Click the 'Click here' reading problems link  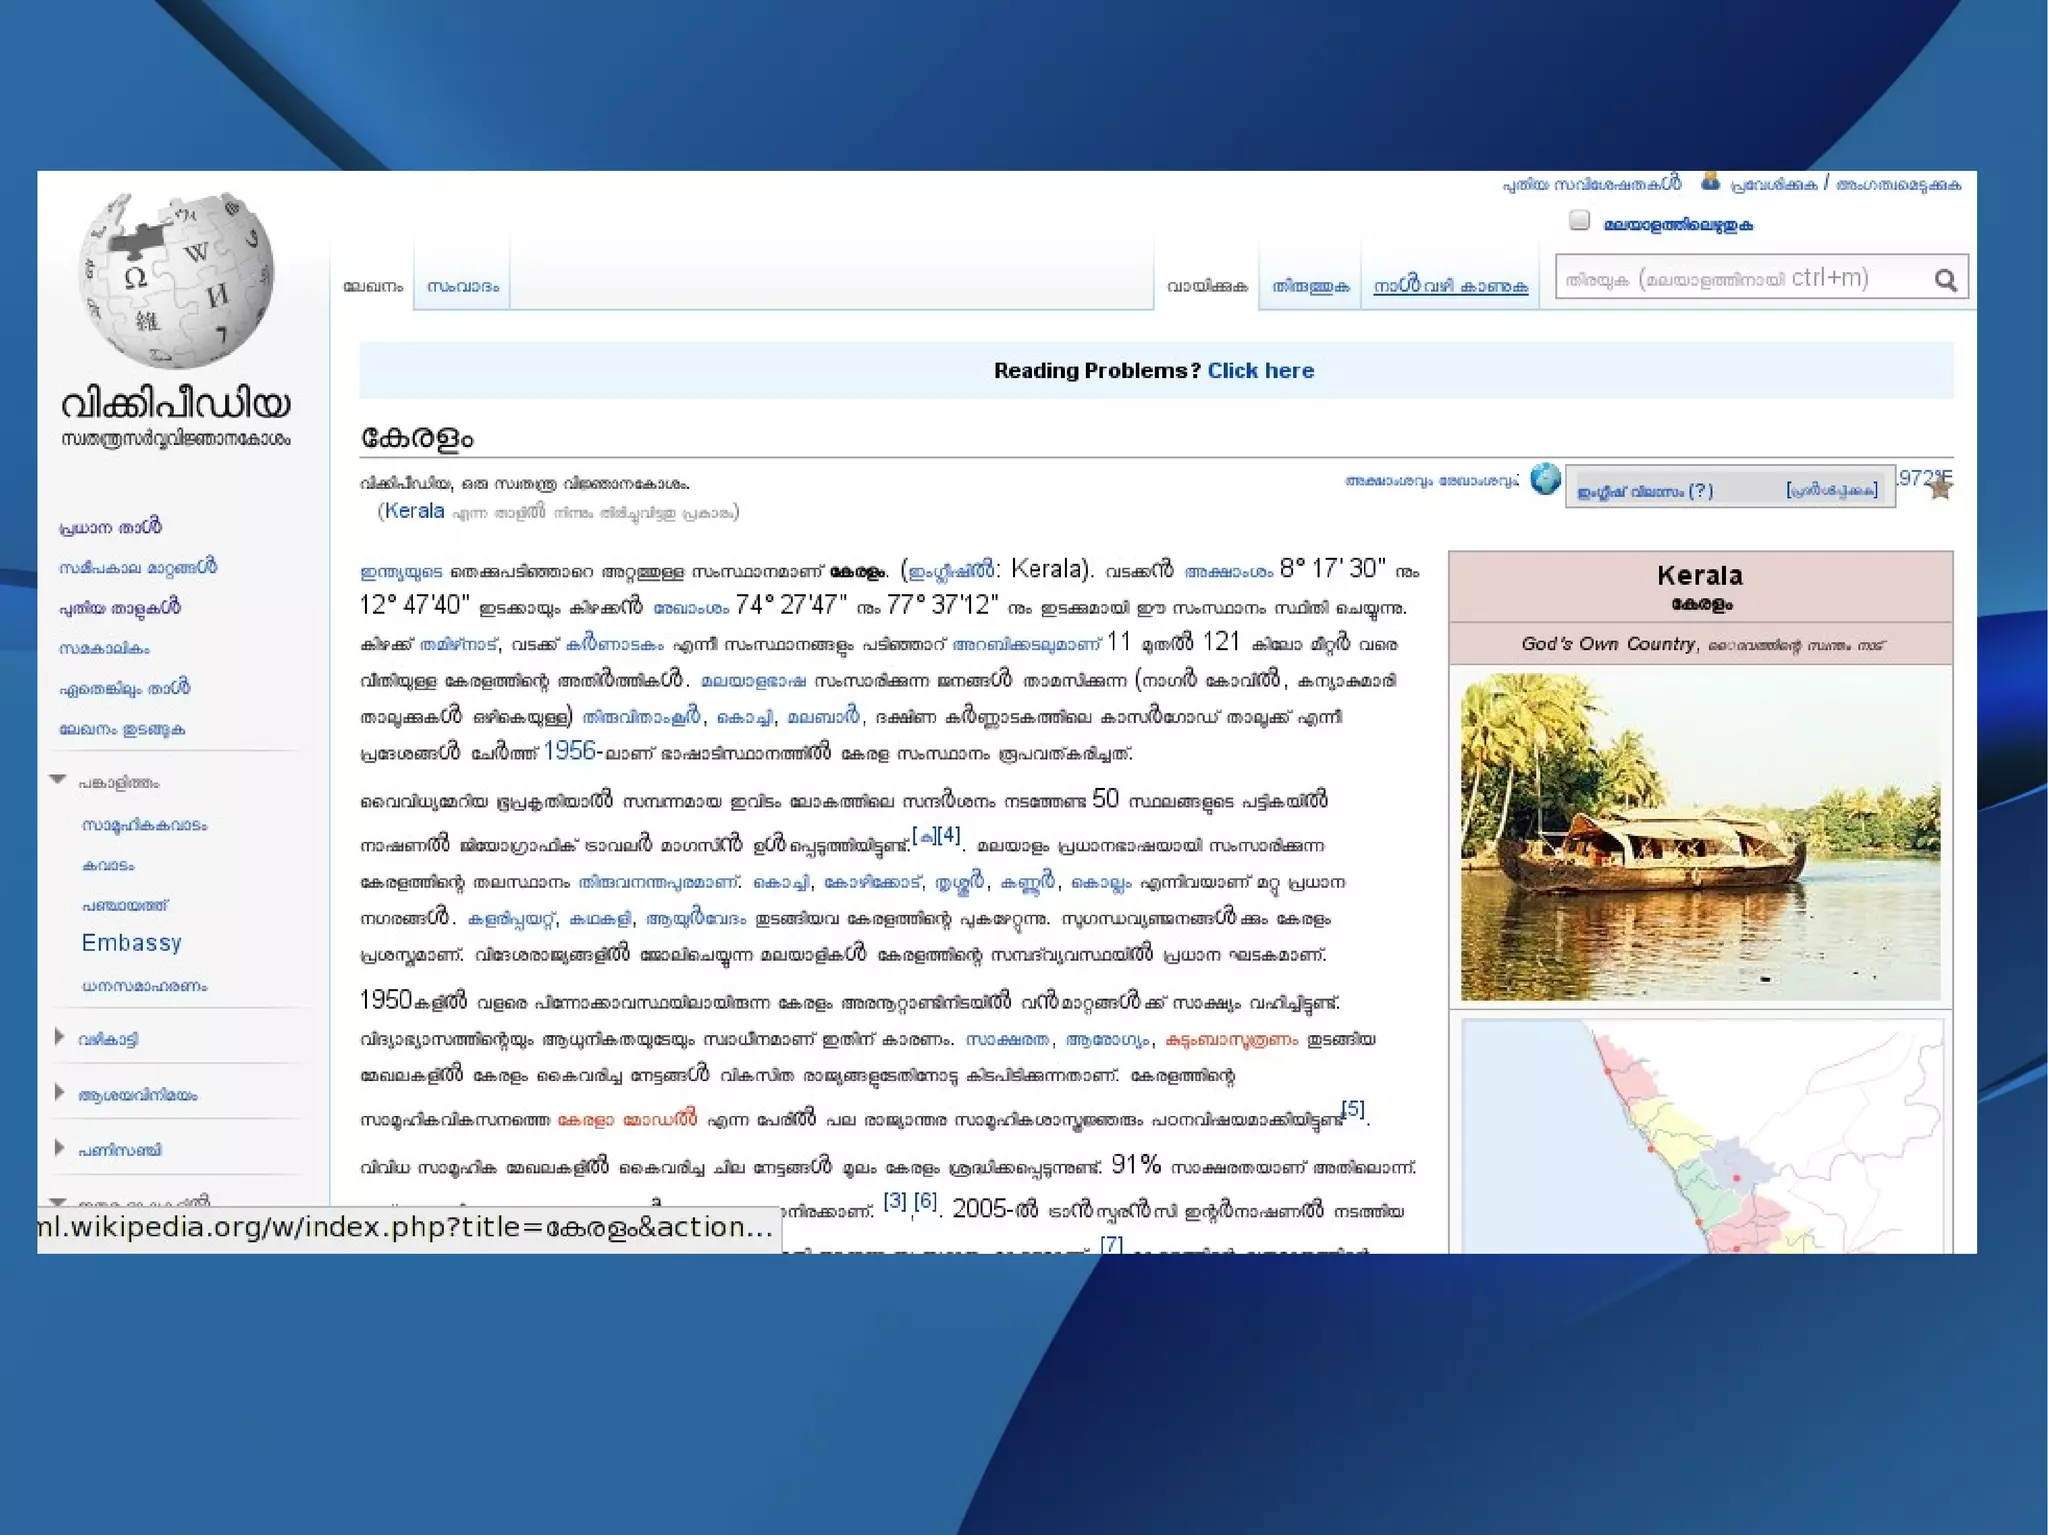coord(1260,371)
